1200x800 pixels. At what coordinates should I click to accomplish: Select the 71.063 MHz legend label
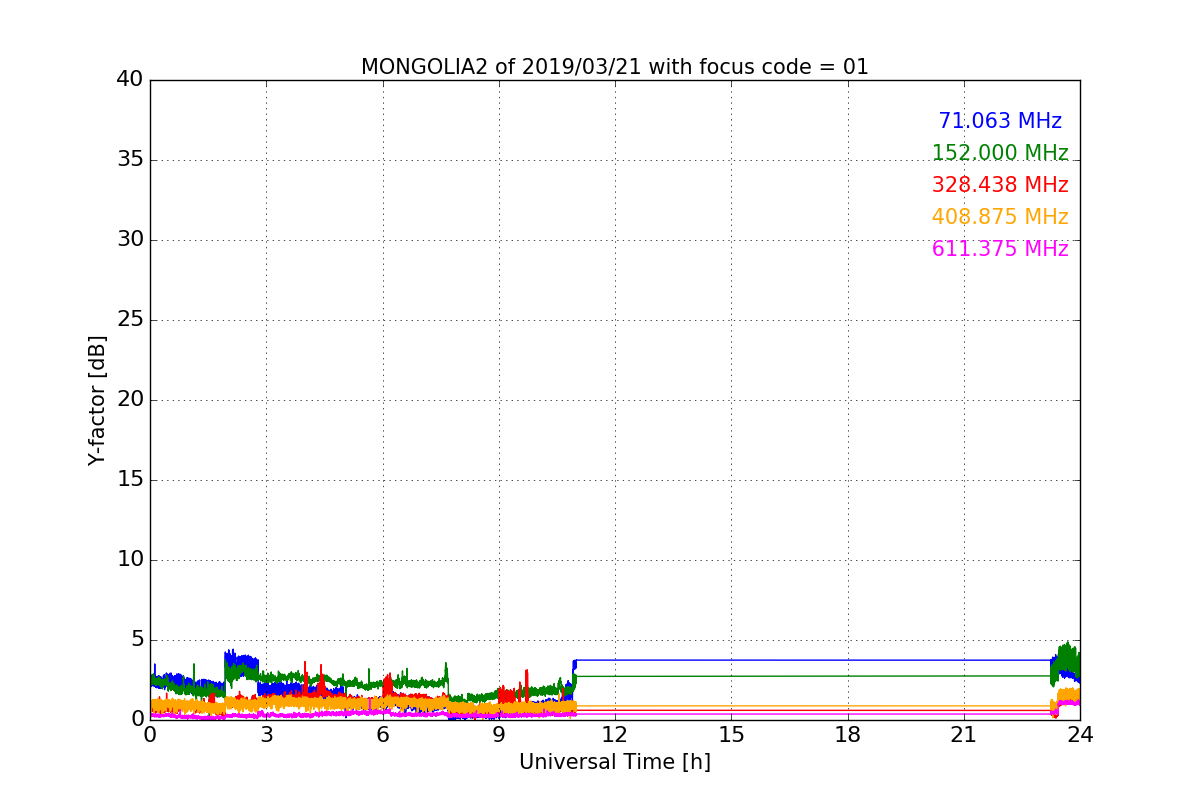pyautogui.click(x=1000, y=121)
